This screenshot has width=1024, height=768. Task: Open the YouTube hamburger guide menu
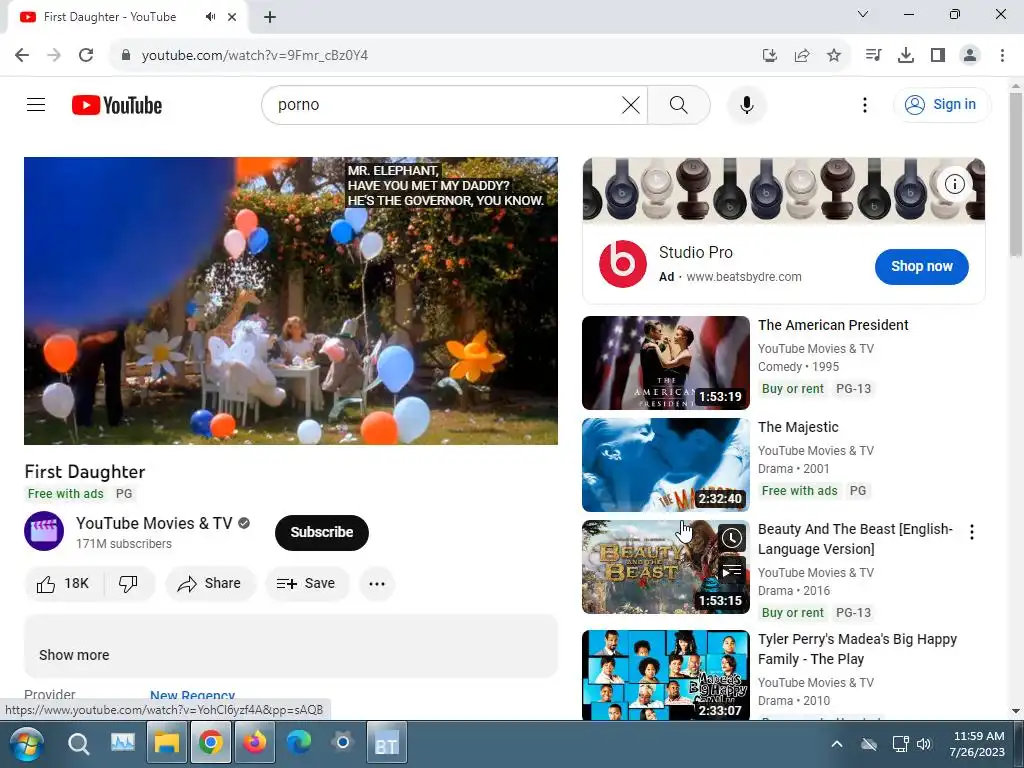pyautogui.click(x=36, y=104)
